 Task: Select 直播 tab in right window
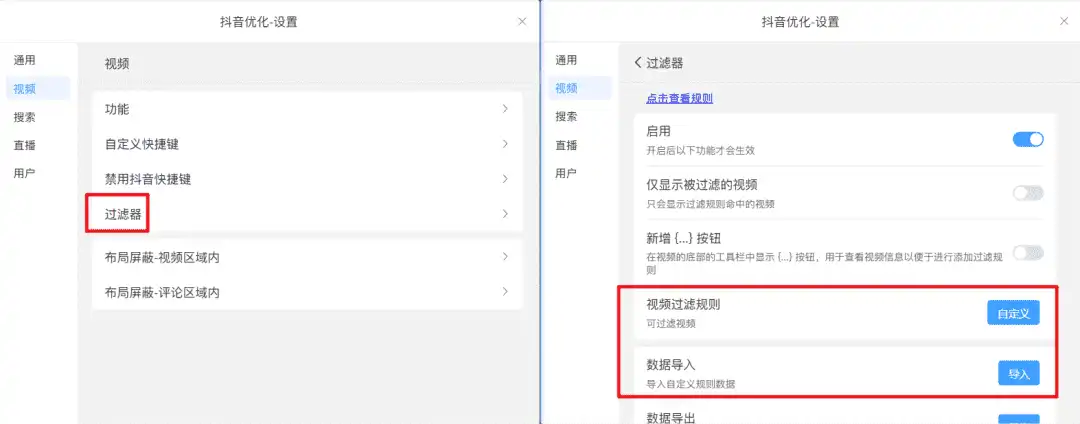[566, 145]
